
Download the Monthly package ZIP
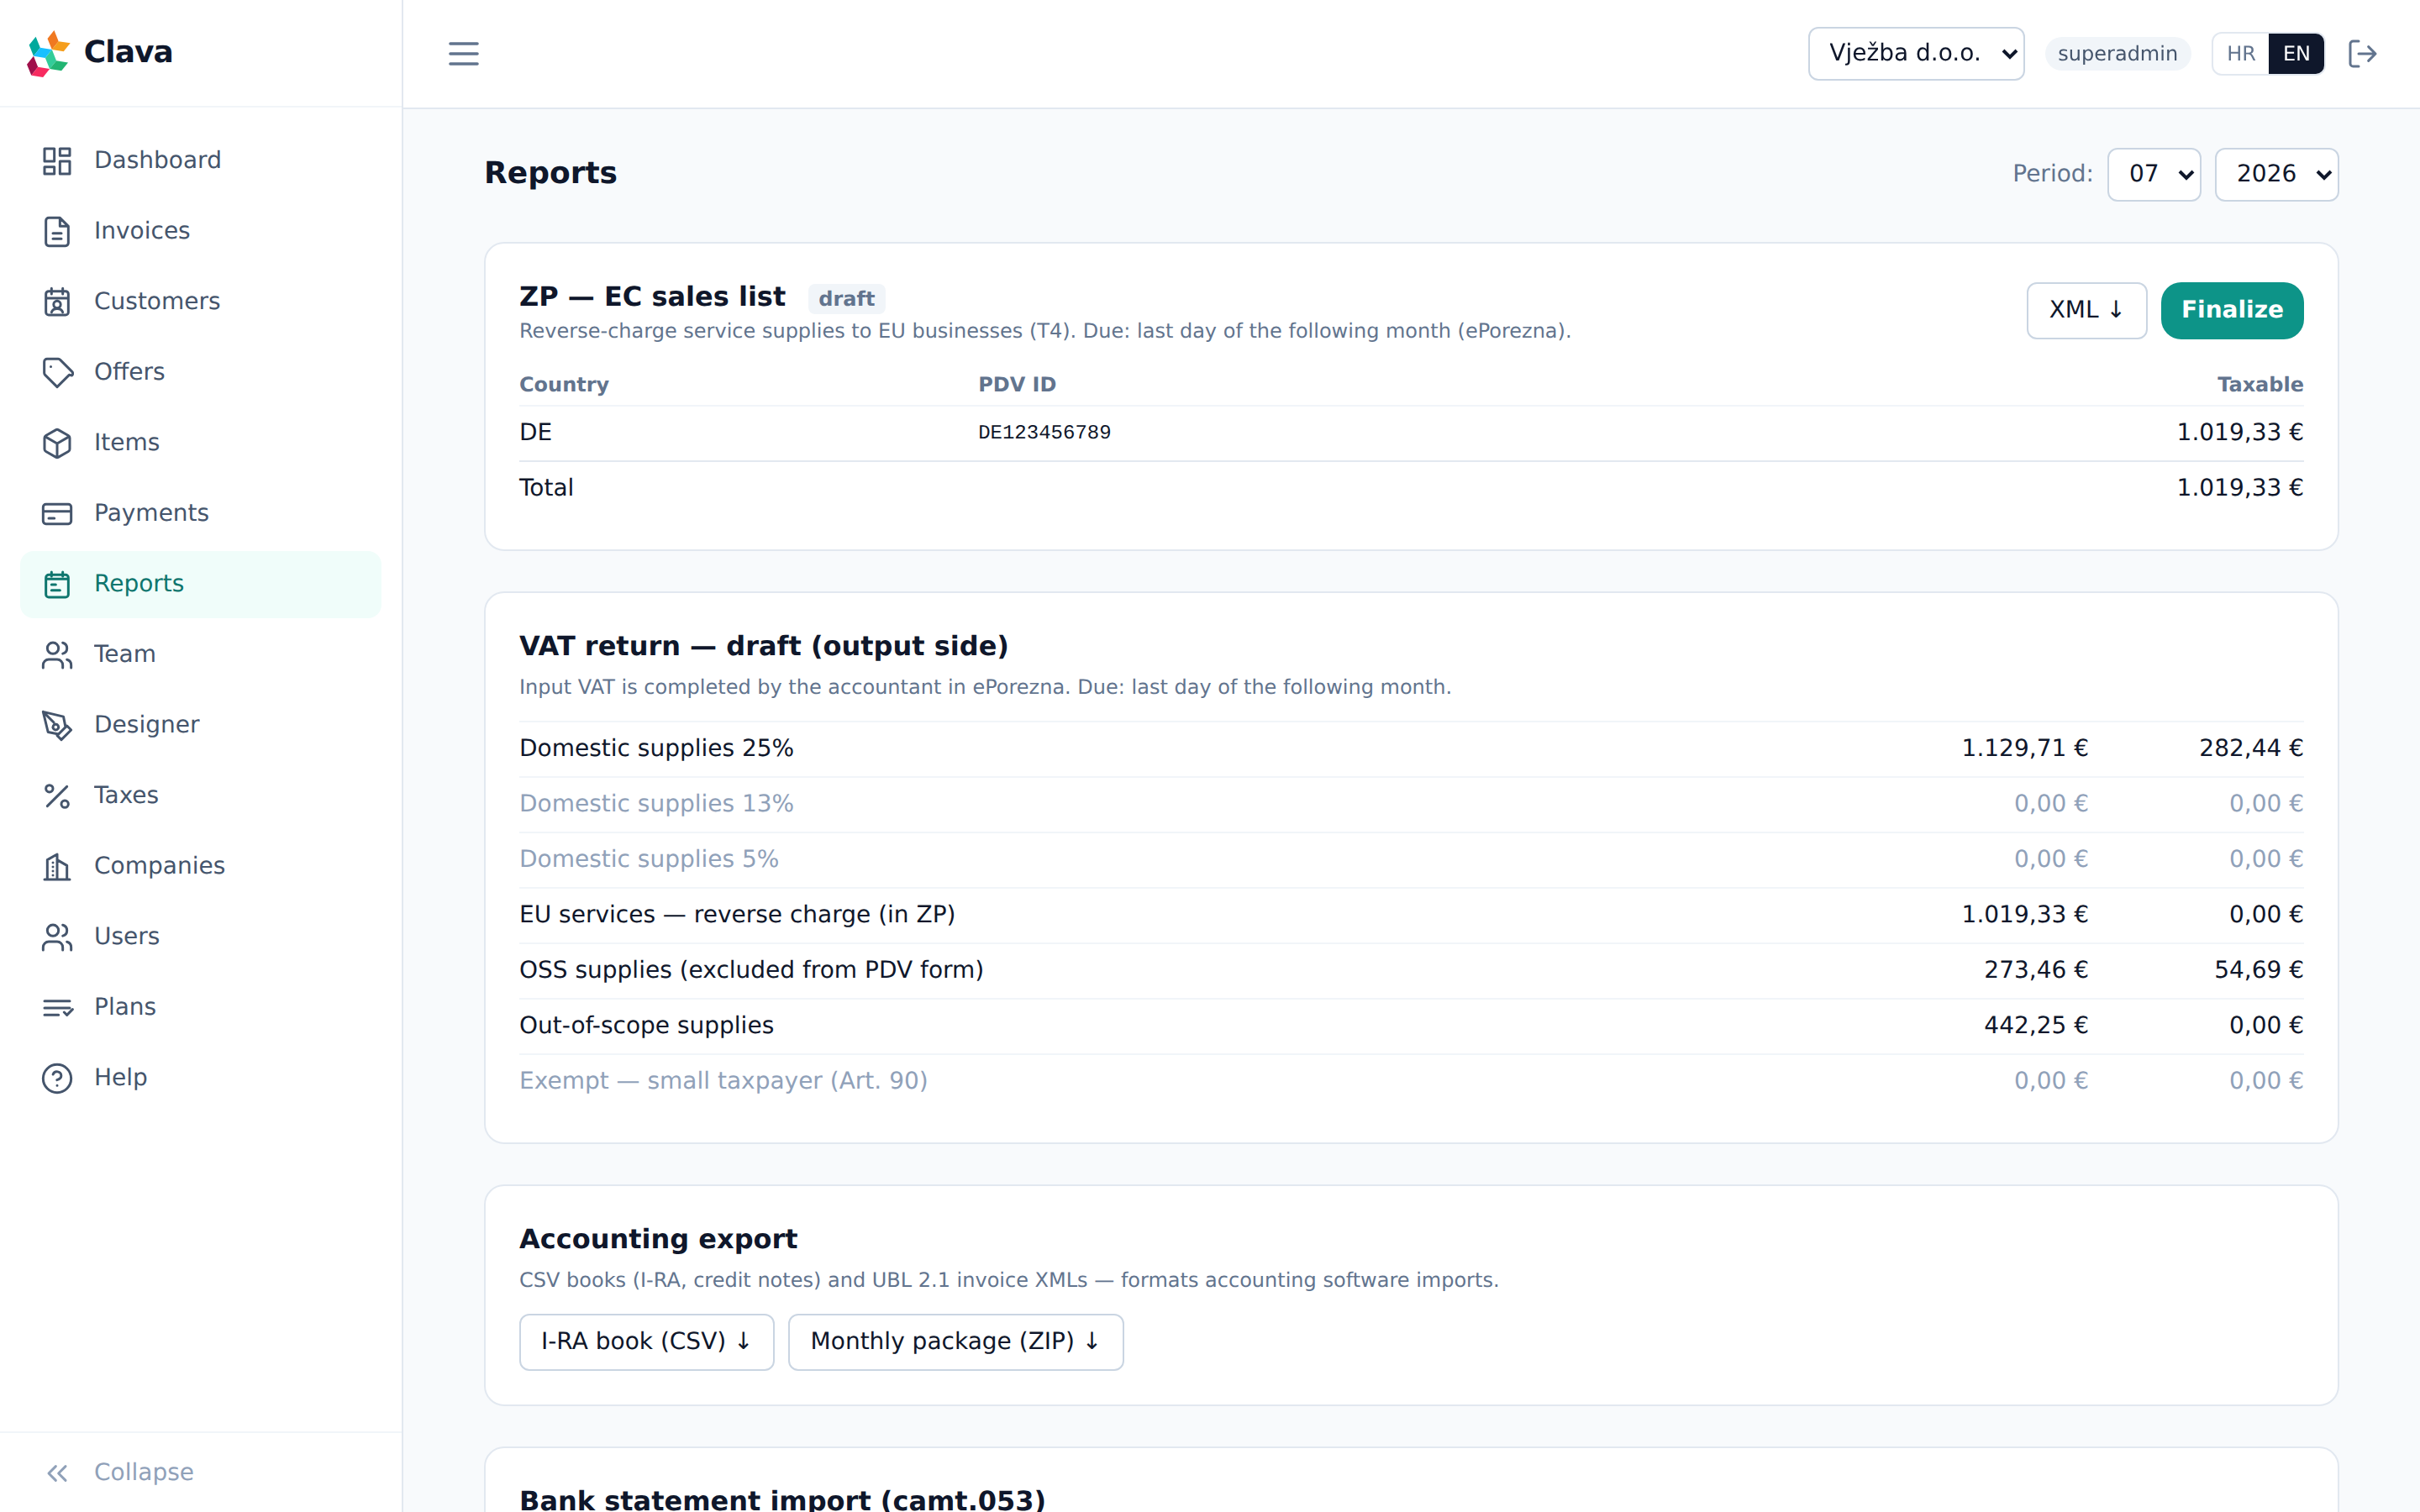pyautogui.click(x=955, y=1342)
